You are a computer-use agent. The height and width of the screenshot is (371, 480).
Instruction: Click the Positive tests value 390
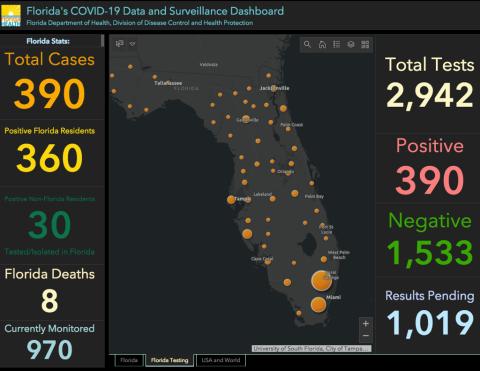click(430, 180)
